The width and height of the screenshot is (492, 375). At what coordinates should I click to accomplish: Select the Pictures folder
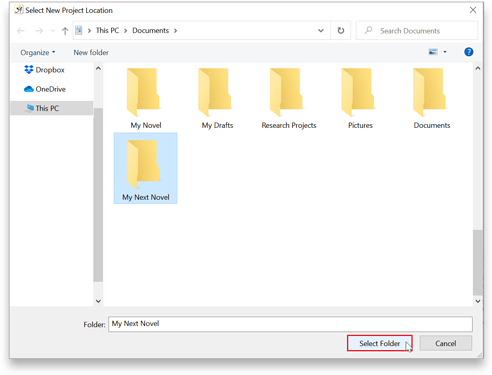(360, 98)
